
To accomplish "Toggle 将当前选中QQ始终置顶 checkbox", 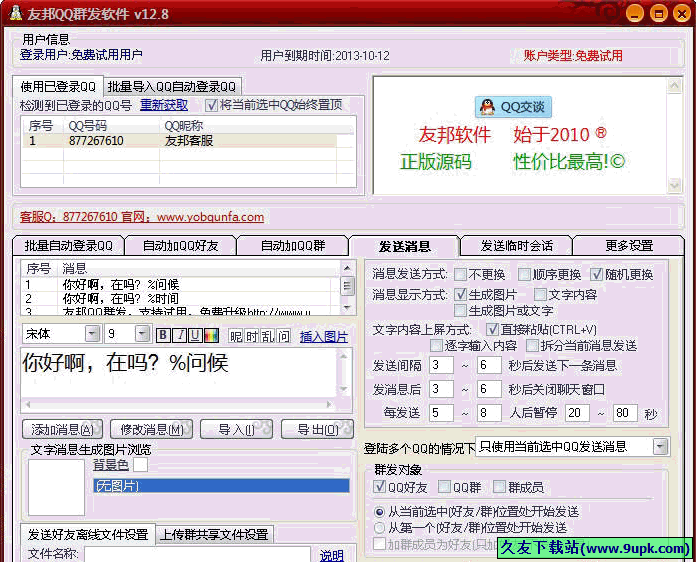I will pos(211,105).
